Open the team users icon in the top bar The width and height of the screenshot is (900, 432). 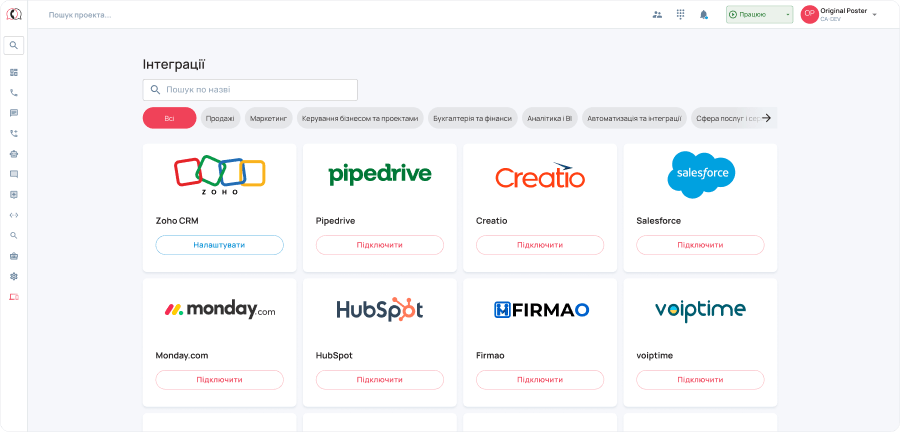tap(657, 14)
